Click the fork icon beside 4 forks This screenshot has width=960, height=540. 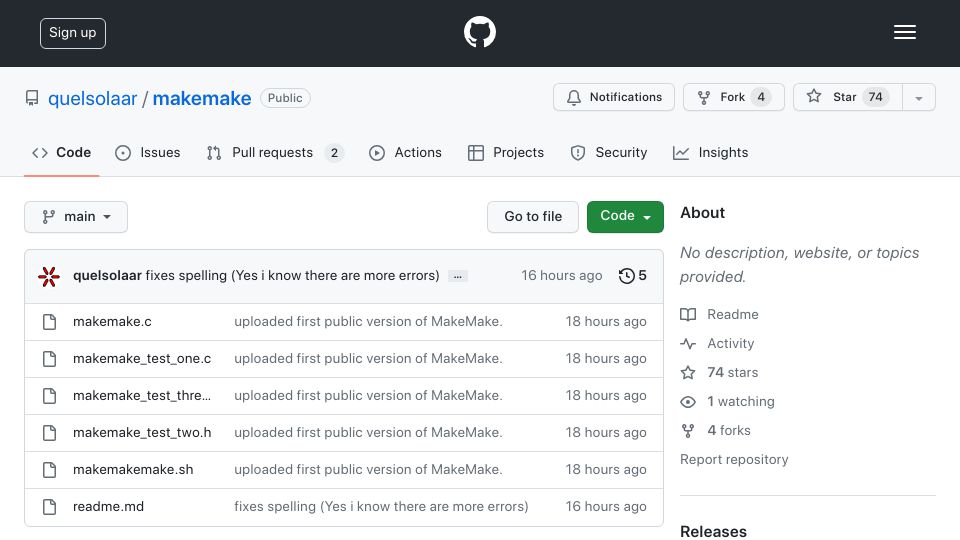click(688, 431)
